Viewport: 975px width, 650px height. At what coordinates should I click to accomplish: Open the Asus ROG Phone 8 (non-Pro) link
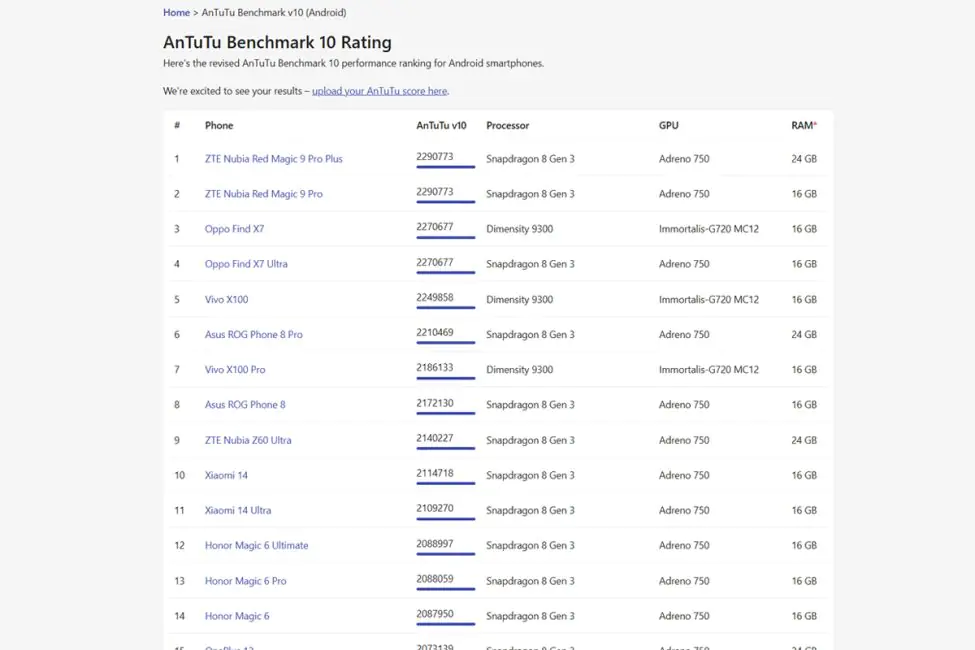[245, 405]
